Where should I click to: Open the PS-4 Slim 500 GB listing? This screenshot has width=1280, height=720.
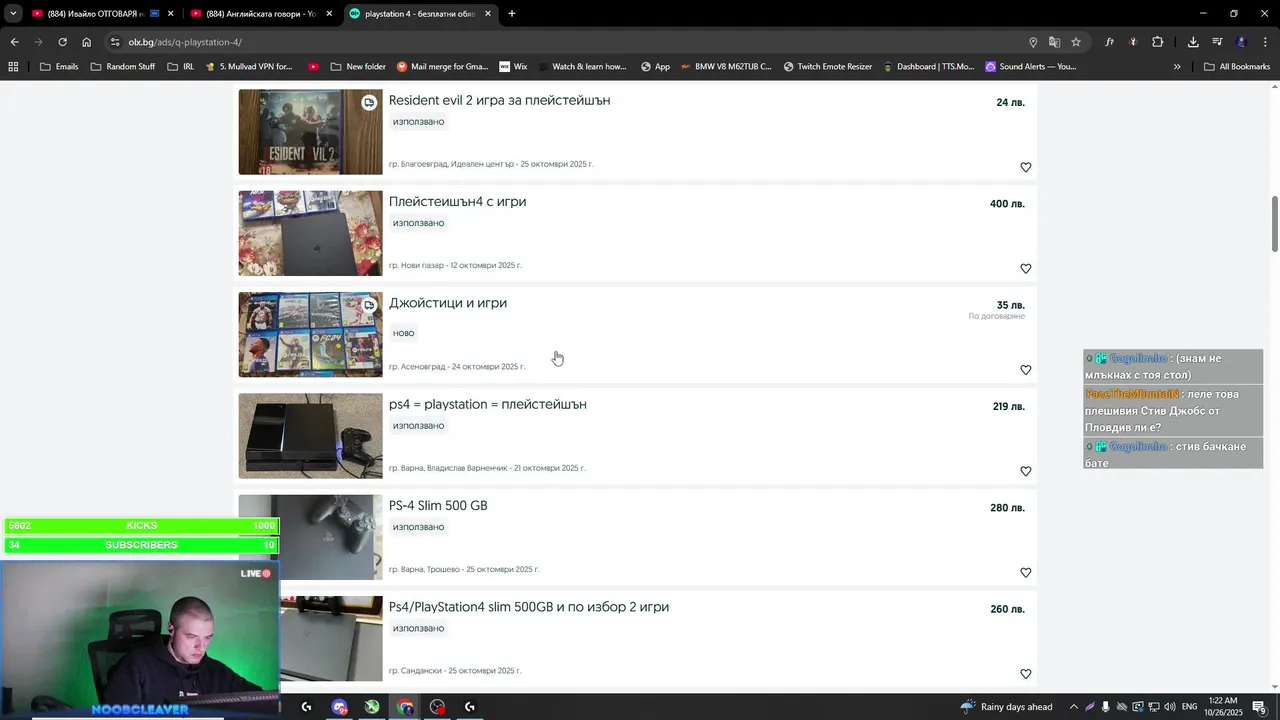point(438,506)
